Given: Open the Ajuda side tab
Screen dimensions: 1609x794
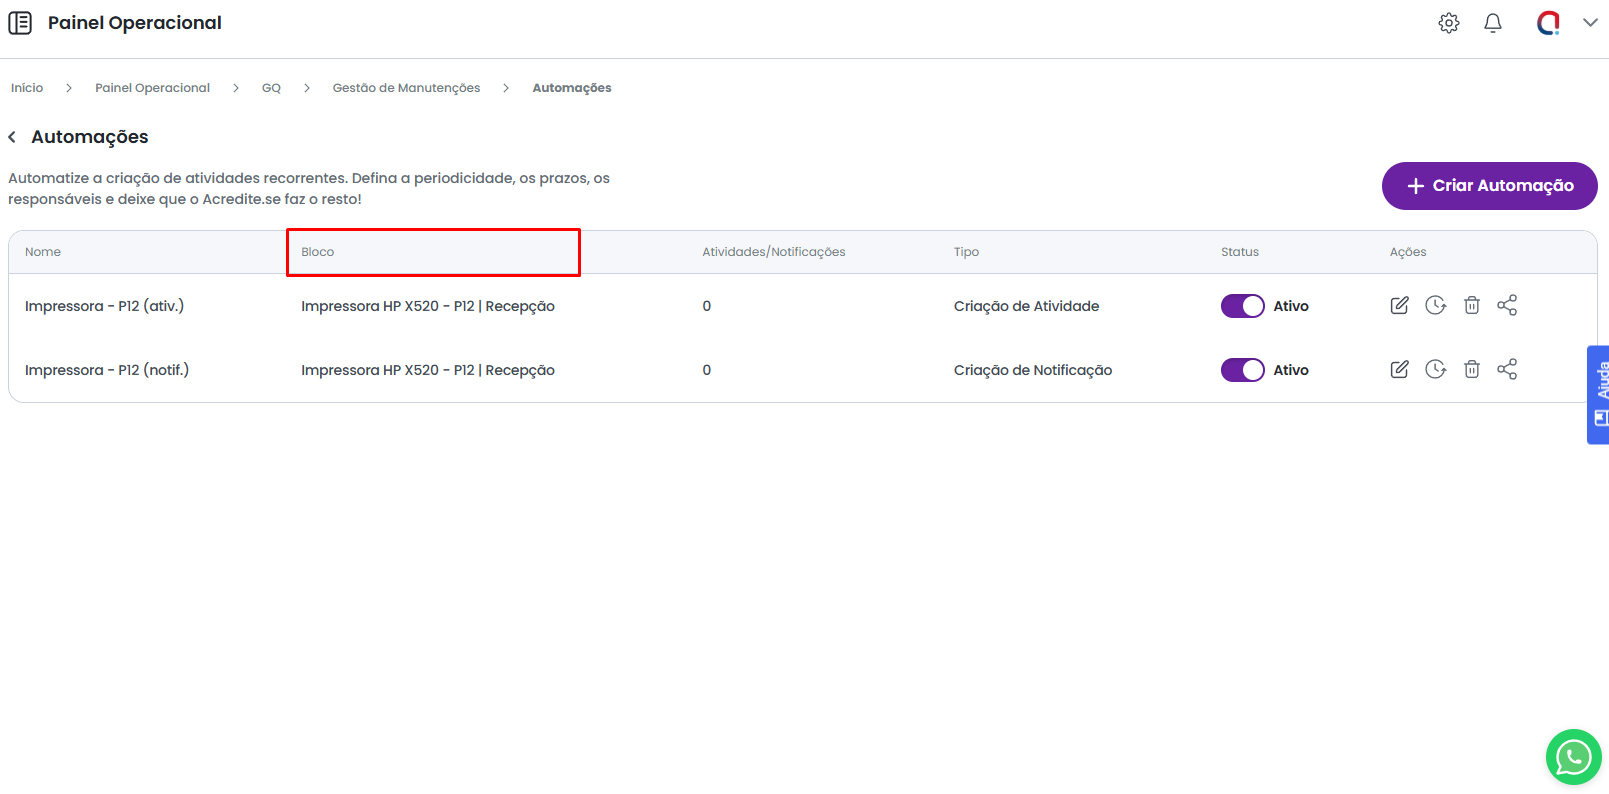Looking at the screenshot, I should [x=1599, y=394].
